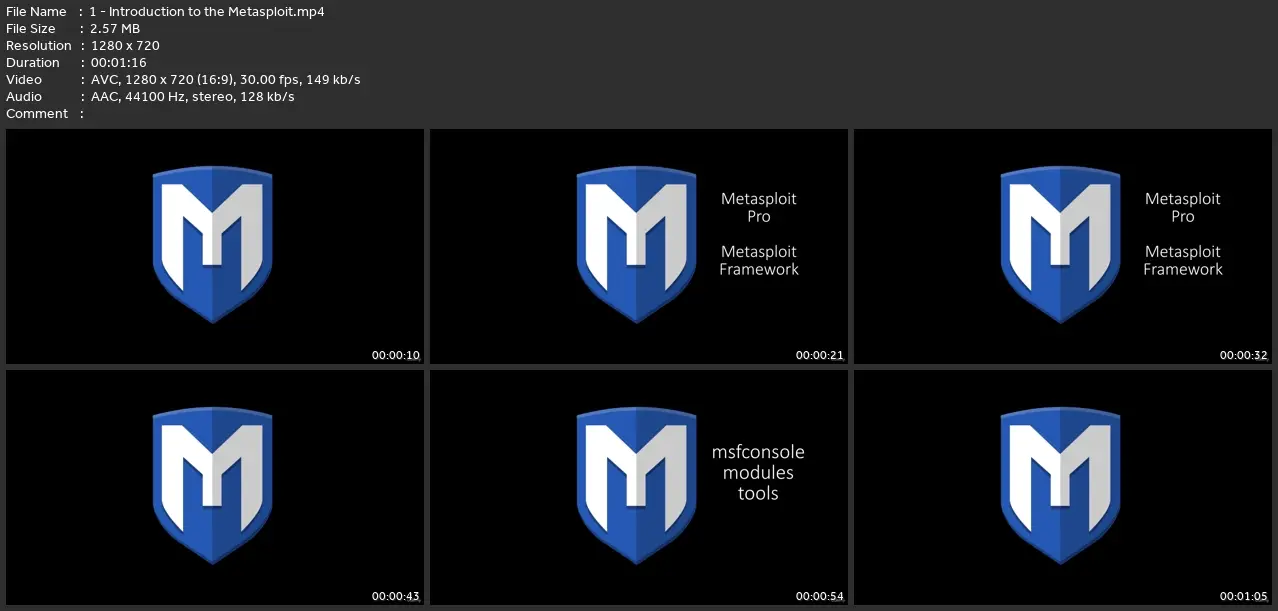Click the 'msfconsole modules tools' text
Viewport: 1278px width, 611px height.
pyautogui.click(x=758, y=473)
